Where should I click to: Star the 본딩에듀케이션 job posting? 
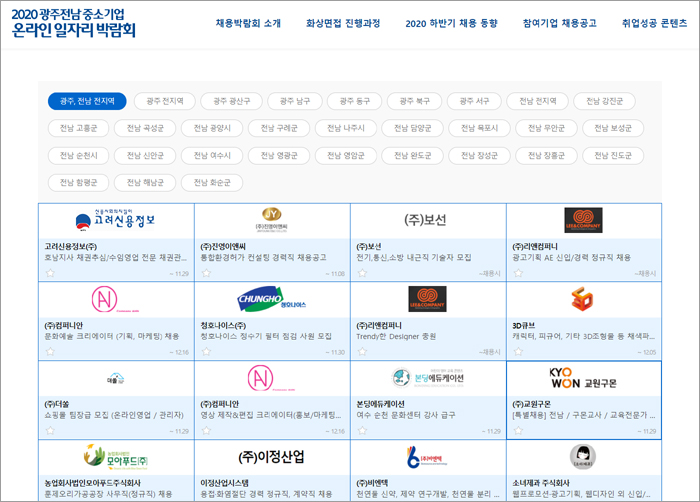coord(362,431)
